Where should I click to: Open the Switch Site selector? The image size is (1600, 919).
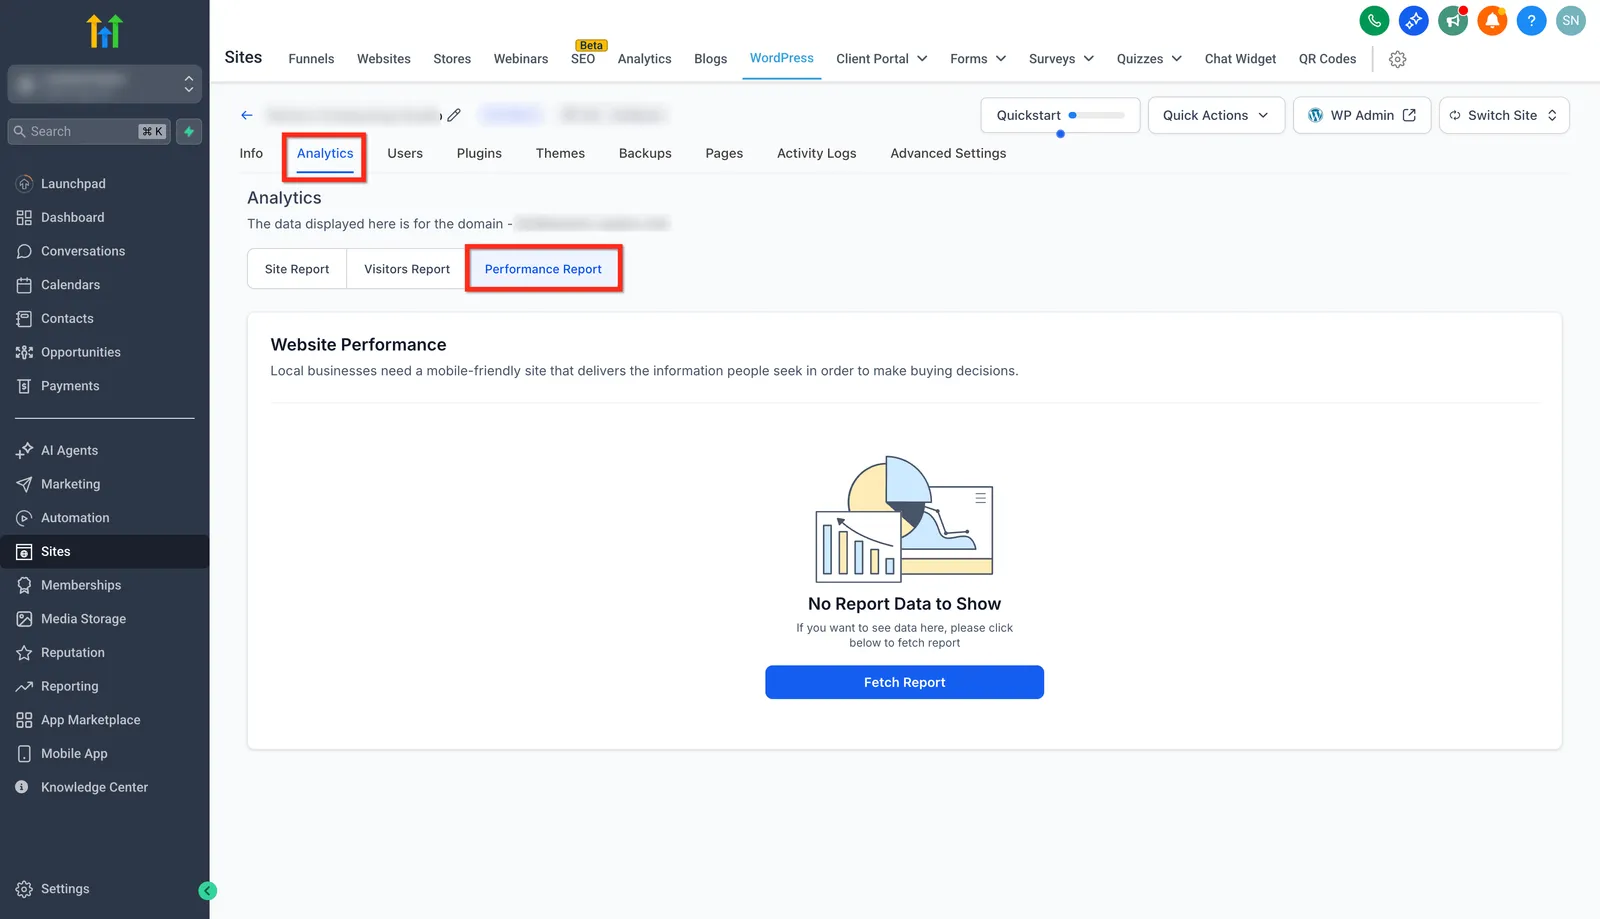pyautogui.click(x=1504, y=115)
